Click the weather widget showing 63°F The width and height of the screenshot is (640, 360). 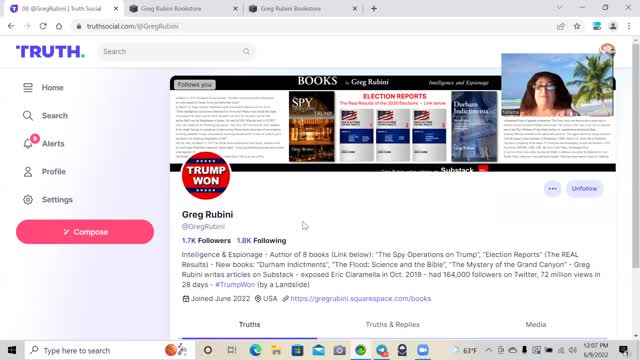tap(463, 350)
